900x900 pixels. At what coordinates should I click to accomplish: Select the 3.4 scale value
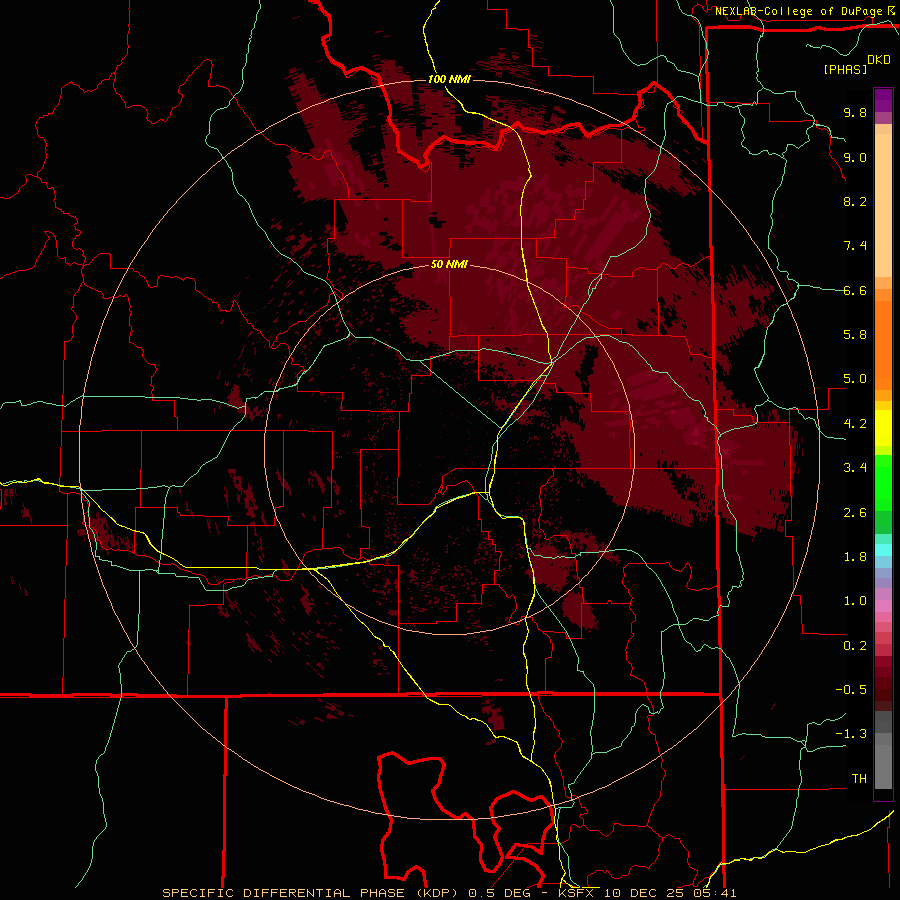tap(855, 468)
